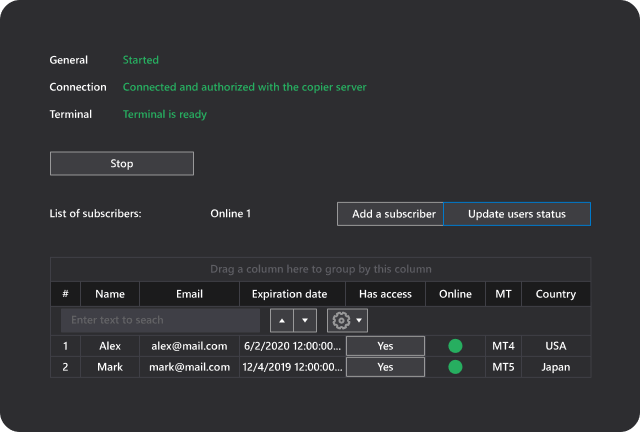640x432 pixels.
Task: Select the Alex name cell
Action: pos(110,346)
